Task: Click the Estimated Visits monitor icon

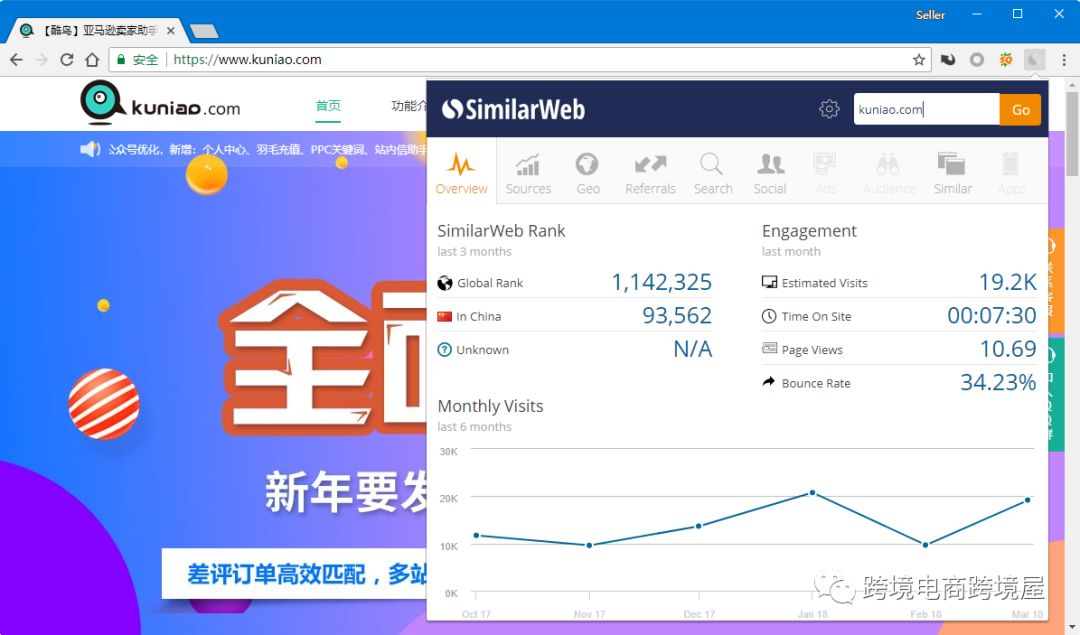Action: (x=769, y=282)
